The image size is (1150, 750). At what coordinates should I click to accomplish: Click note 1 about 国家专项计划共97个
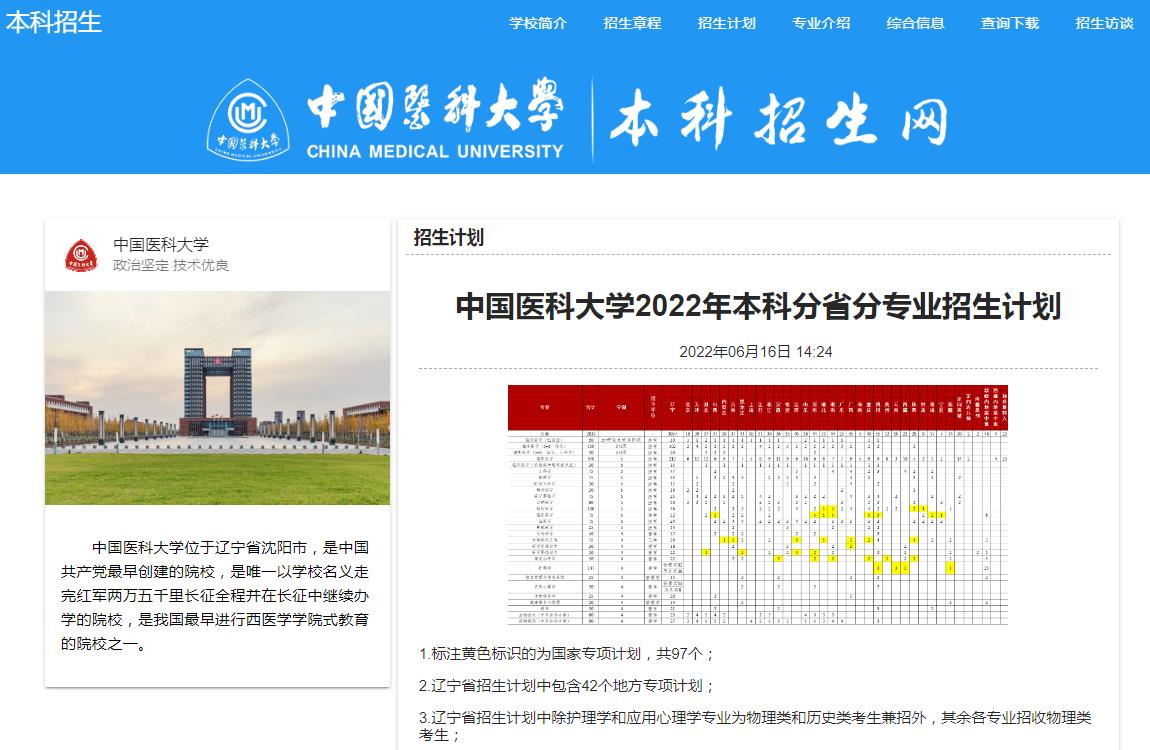pos(566,654)
